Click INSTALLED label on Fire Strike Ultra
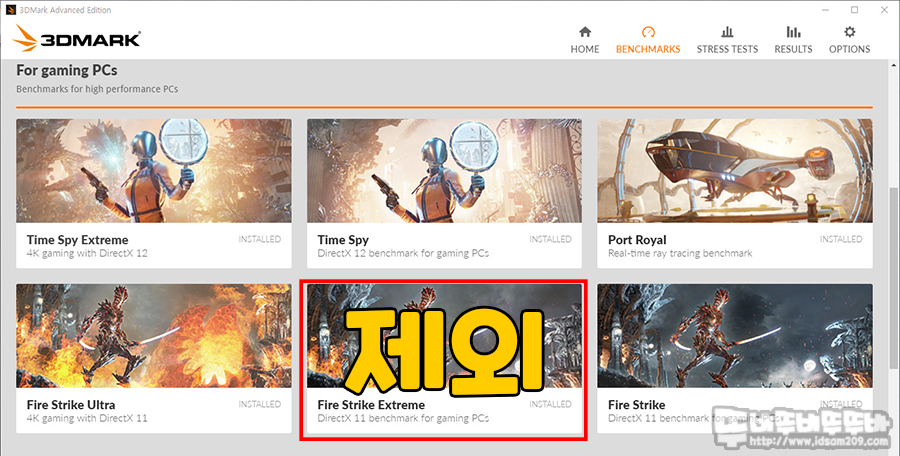900x456 pixels. tap(260, 404)
